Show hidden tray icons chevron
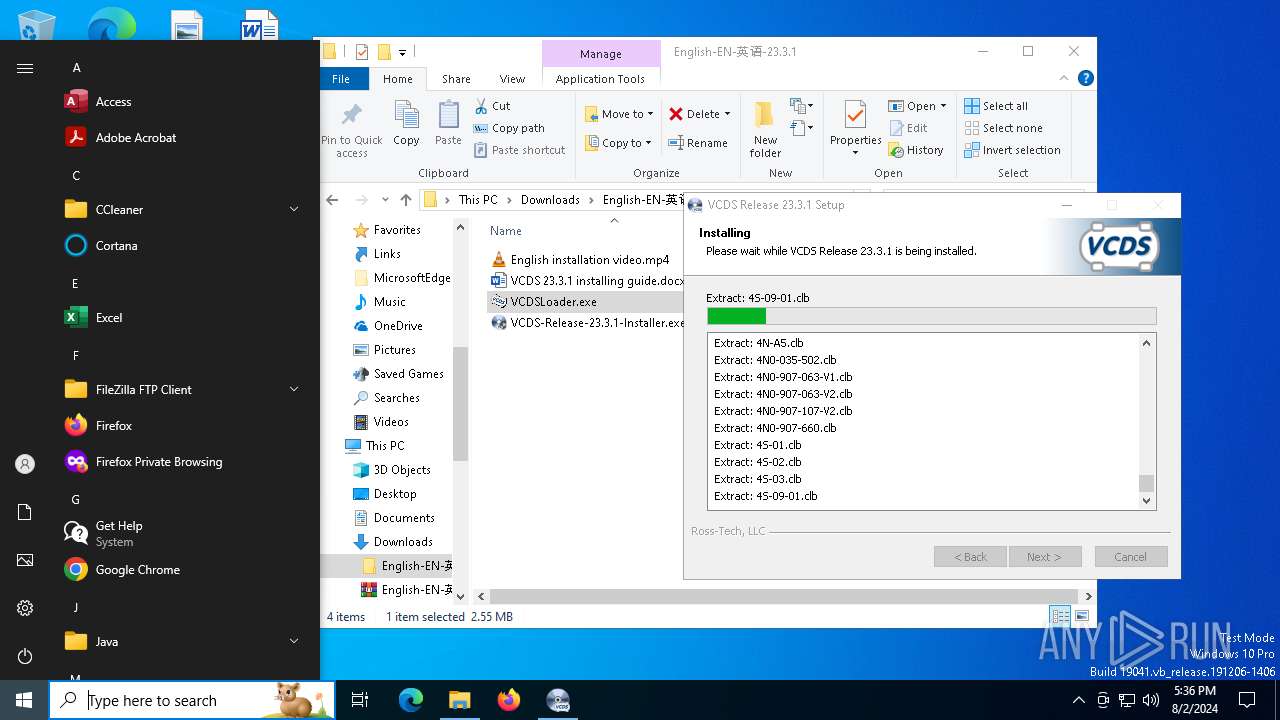Viewport: 1280px width, 720px height. tap(1078, 700)
